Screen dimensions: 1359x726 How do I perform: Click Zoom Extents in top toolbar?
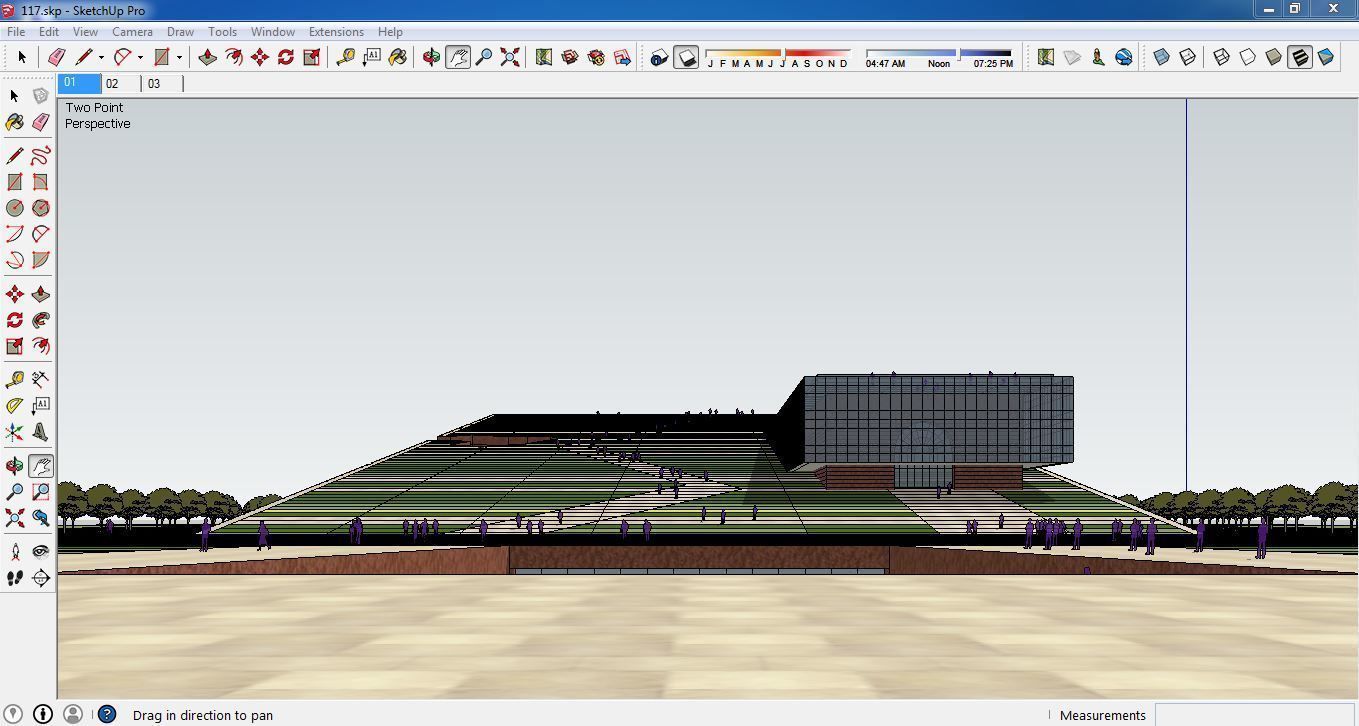point(510,57)
